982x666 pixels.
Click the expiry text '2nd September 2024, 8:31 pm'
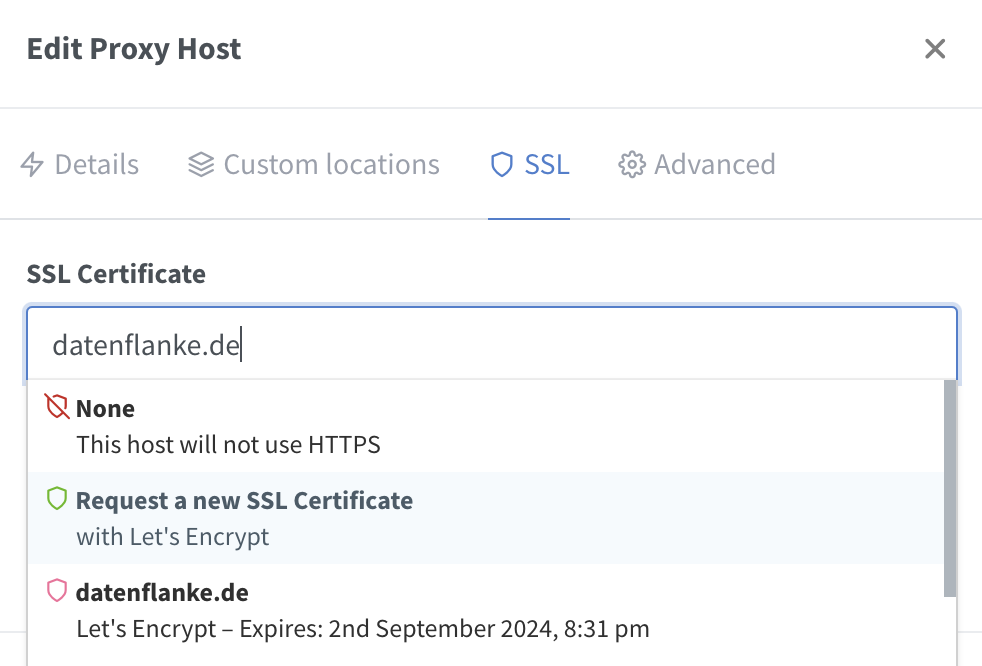[489, 628]
